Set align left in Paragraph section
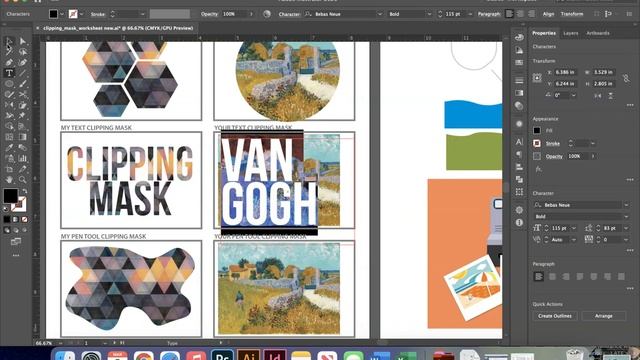The height and width of the screenshot is (360, 640). pos(538,276)
